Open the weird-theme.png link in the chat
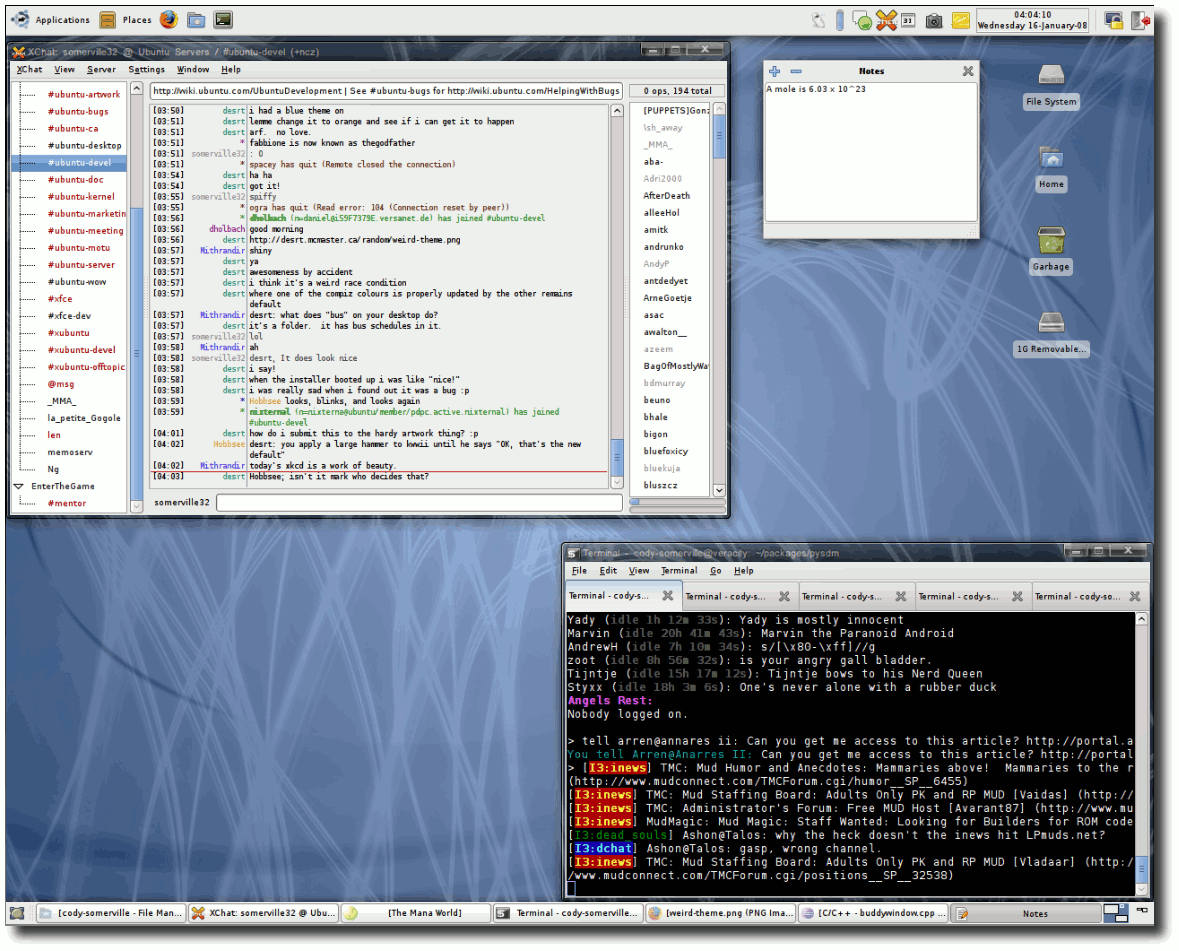The image size is (1179, 951). click(x=355, y=240)
